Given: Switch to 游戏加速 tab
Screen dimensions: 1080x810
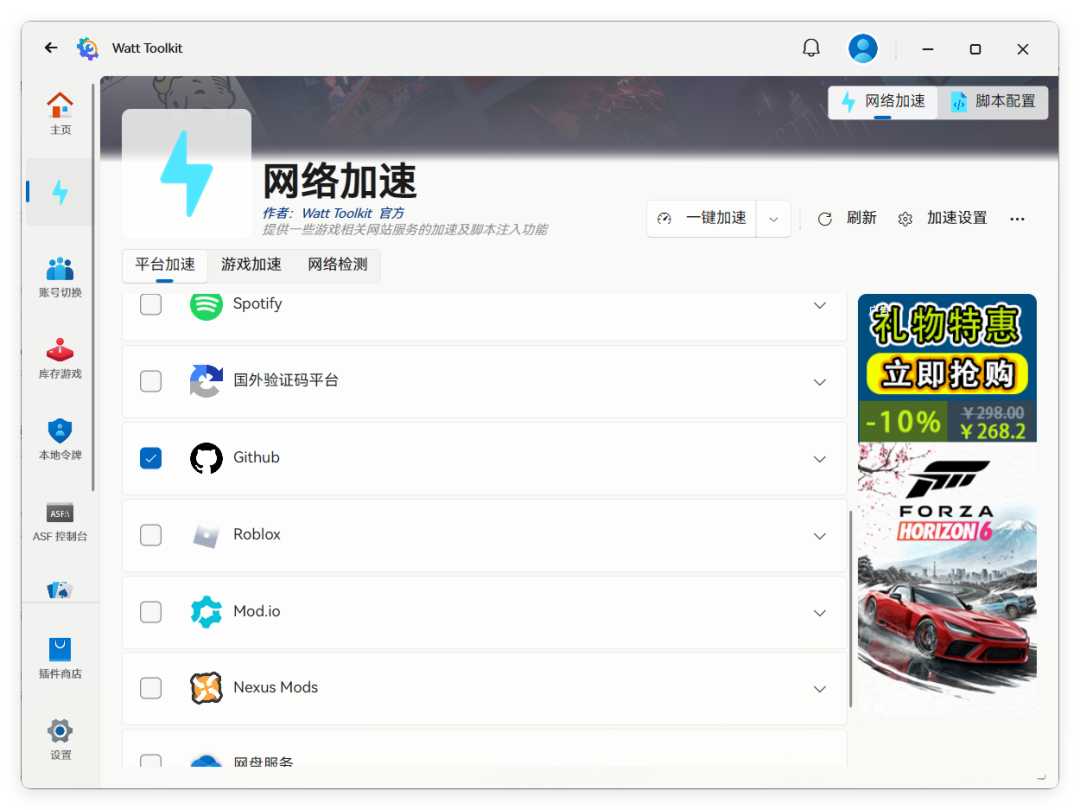Looking at the screenshot, I should (251, 265).
